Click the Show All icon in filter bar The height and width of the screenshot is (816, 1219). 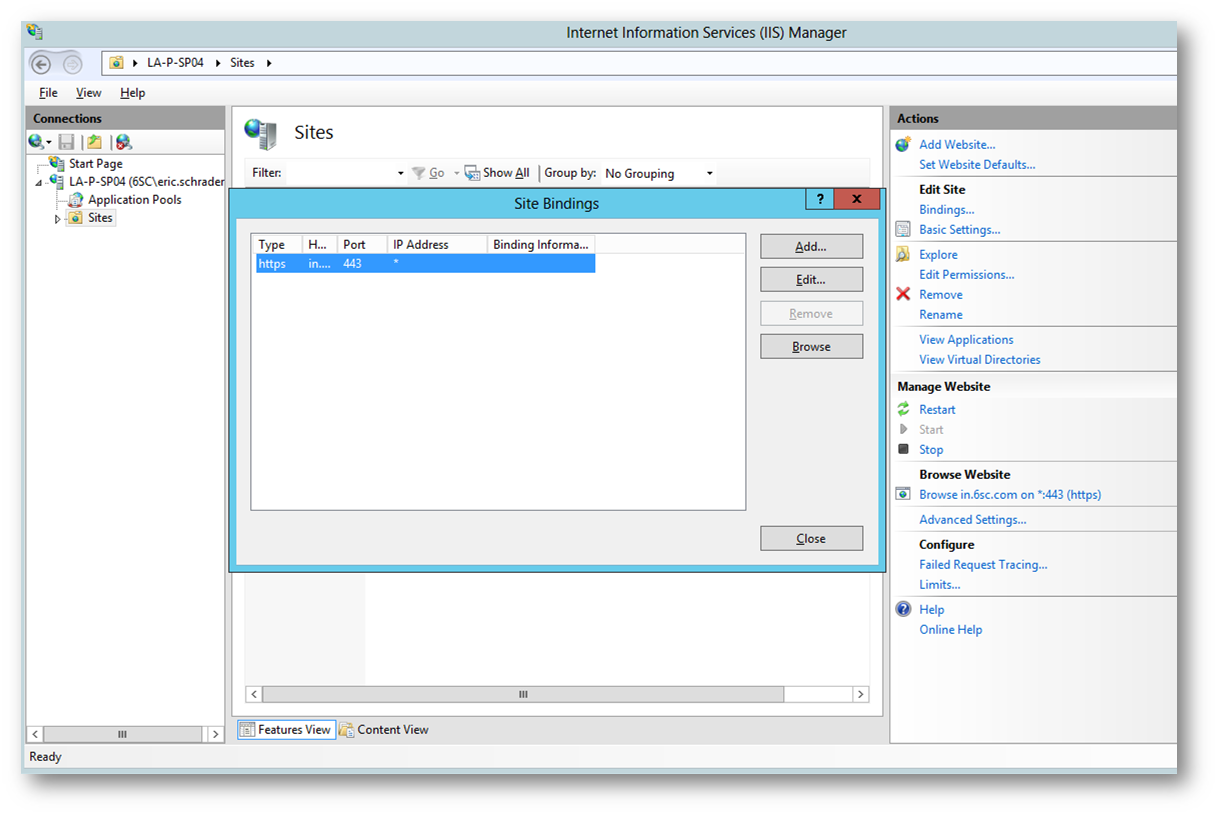click(x=473, y=173)
